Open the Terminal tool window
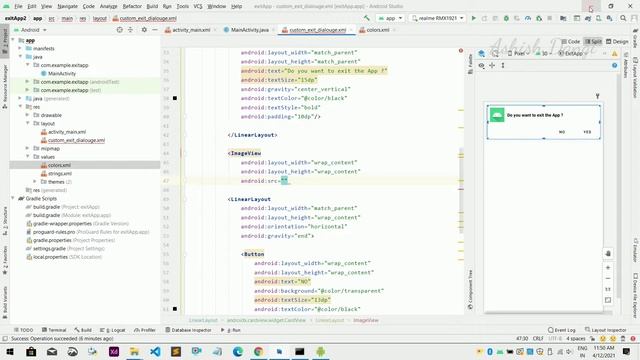The width and height of the screenshot is (640, 360). 54,330
